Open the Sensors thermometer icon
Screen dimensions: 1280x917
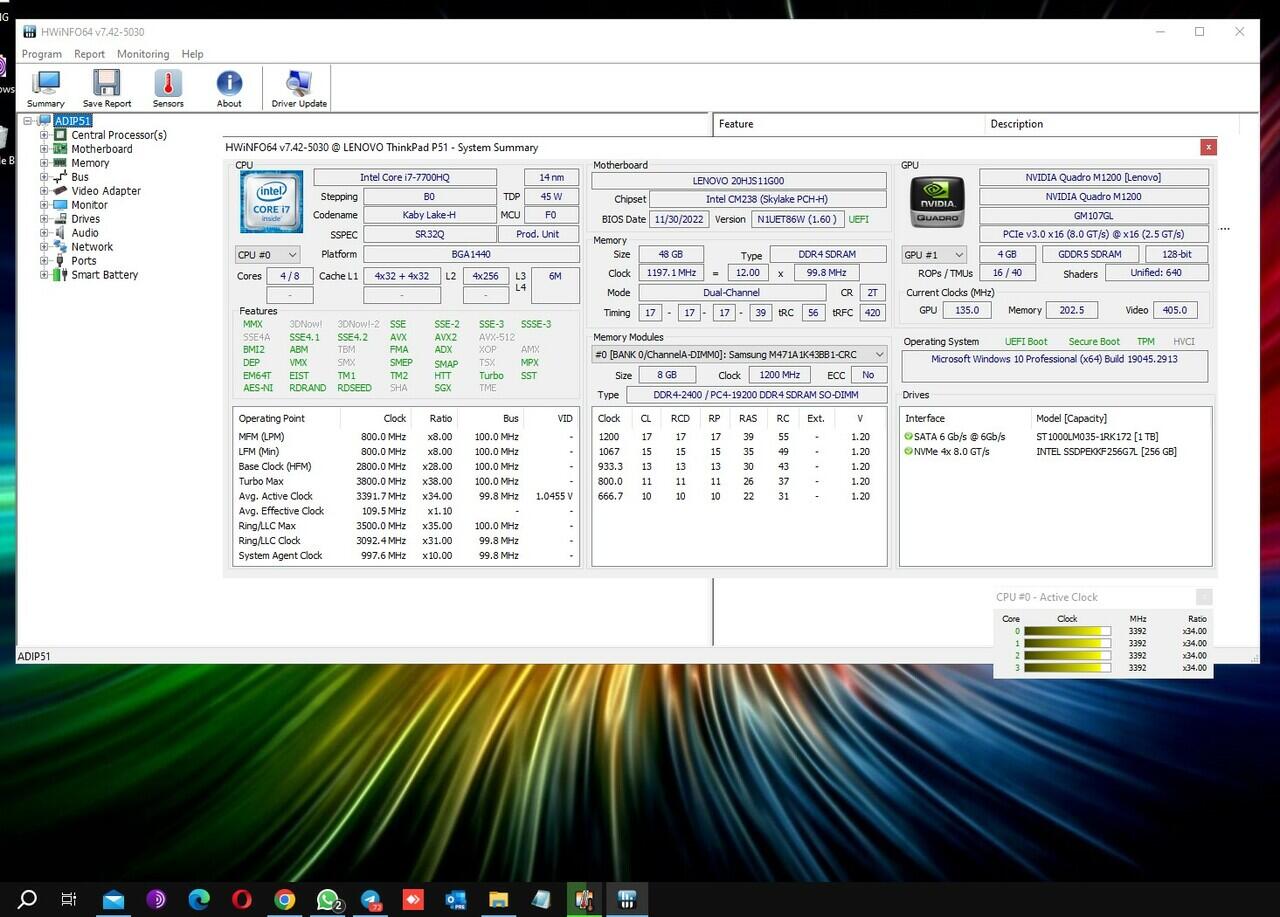(168, 88)
